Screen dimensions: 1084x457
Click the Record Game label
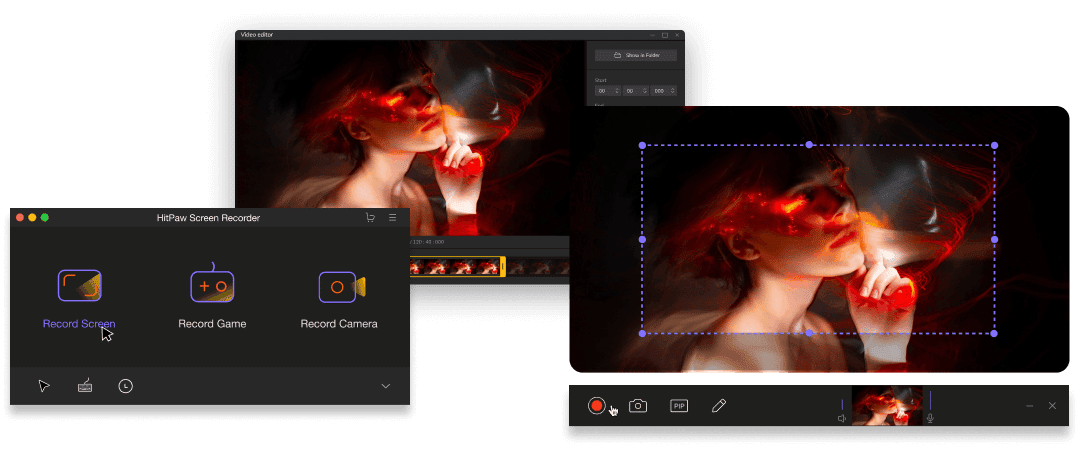[x=212, y=324]
